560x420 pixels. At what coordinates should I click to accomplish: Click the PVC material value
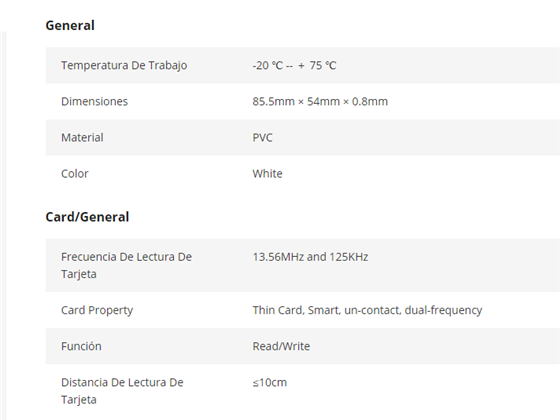click(x=262, y=138)
